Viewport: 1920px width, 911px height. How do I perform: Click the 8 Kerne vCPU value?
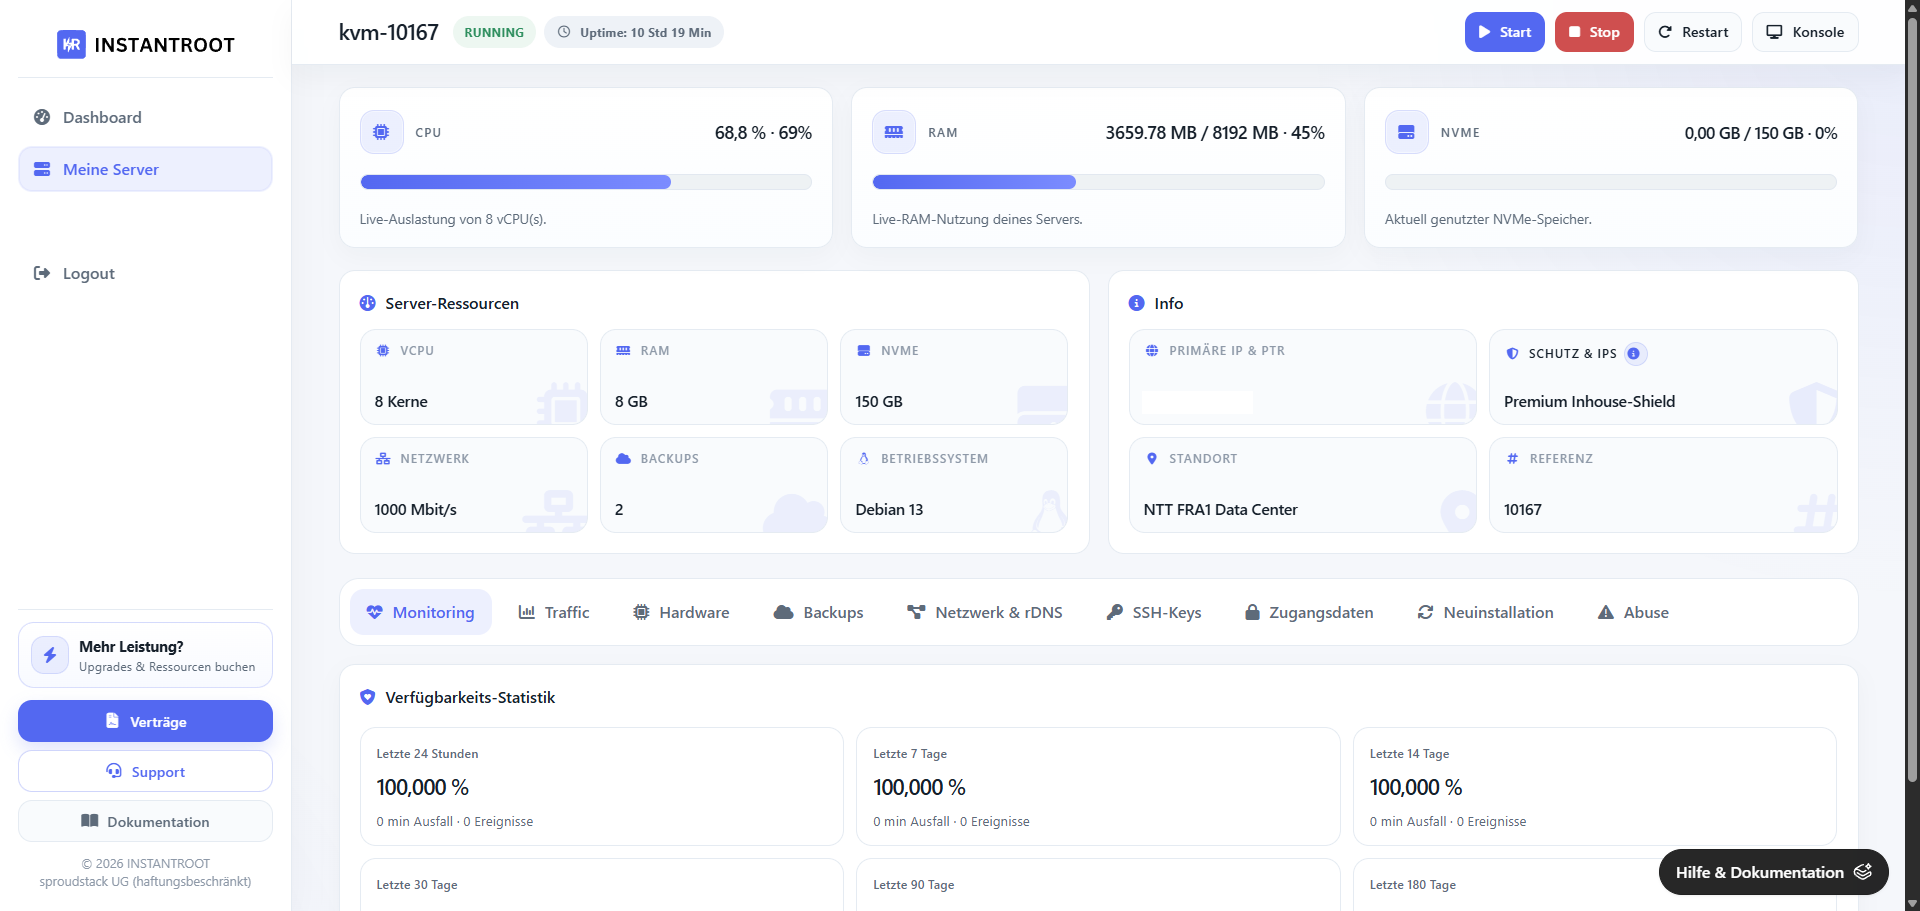[401, 401]
